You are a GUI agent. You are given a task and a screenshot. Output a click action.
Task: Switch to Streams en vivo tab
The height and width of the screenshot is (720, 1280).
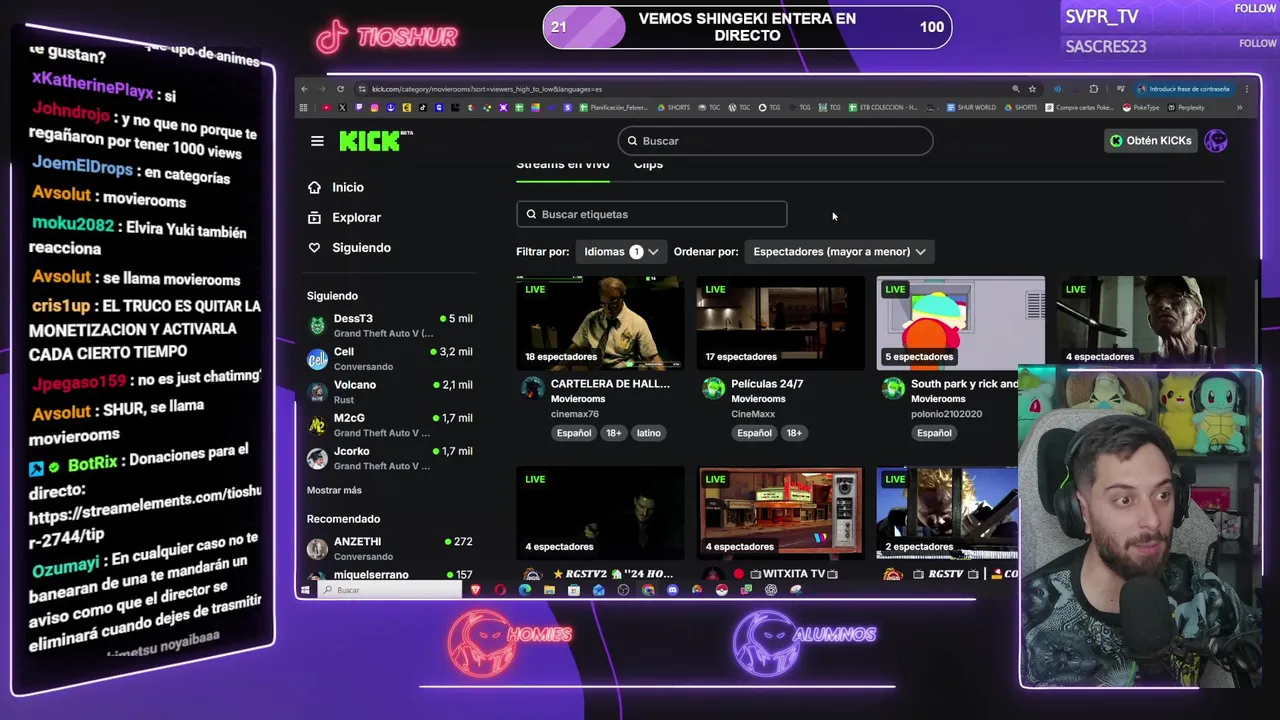pos(562,165)
